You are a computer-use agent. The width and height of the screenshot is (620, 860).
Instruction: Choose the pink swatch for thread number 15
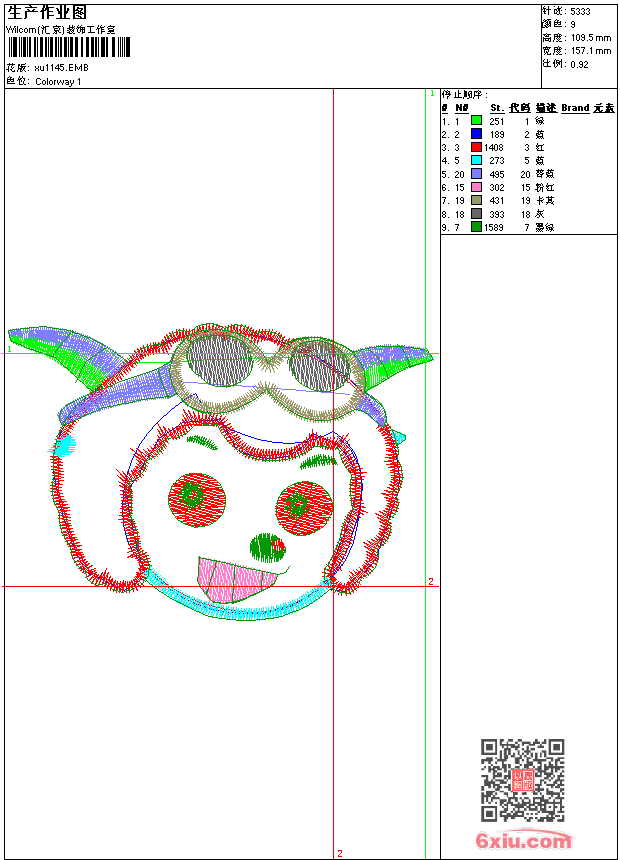click(476, 187)
